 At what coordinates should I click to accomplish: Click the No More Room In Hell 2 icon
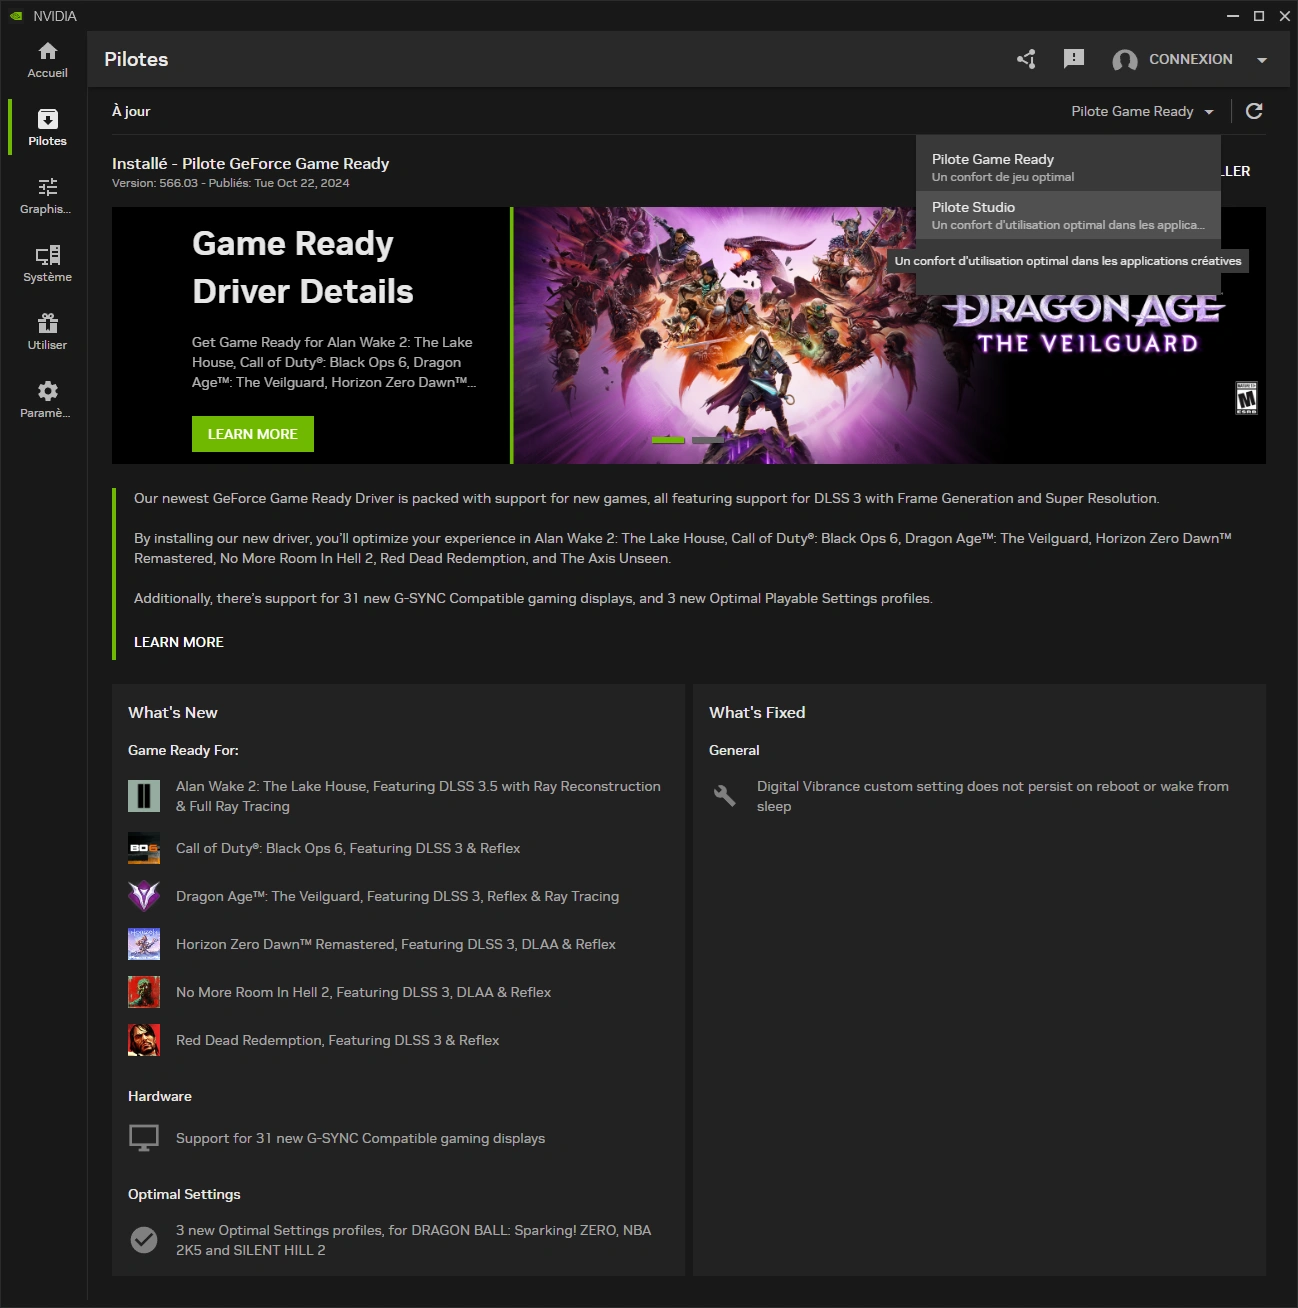144,992
